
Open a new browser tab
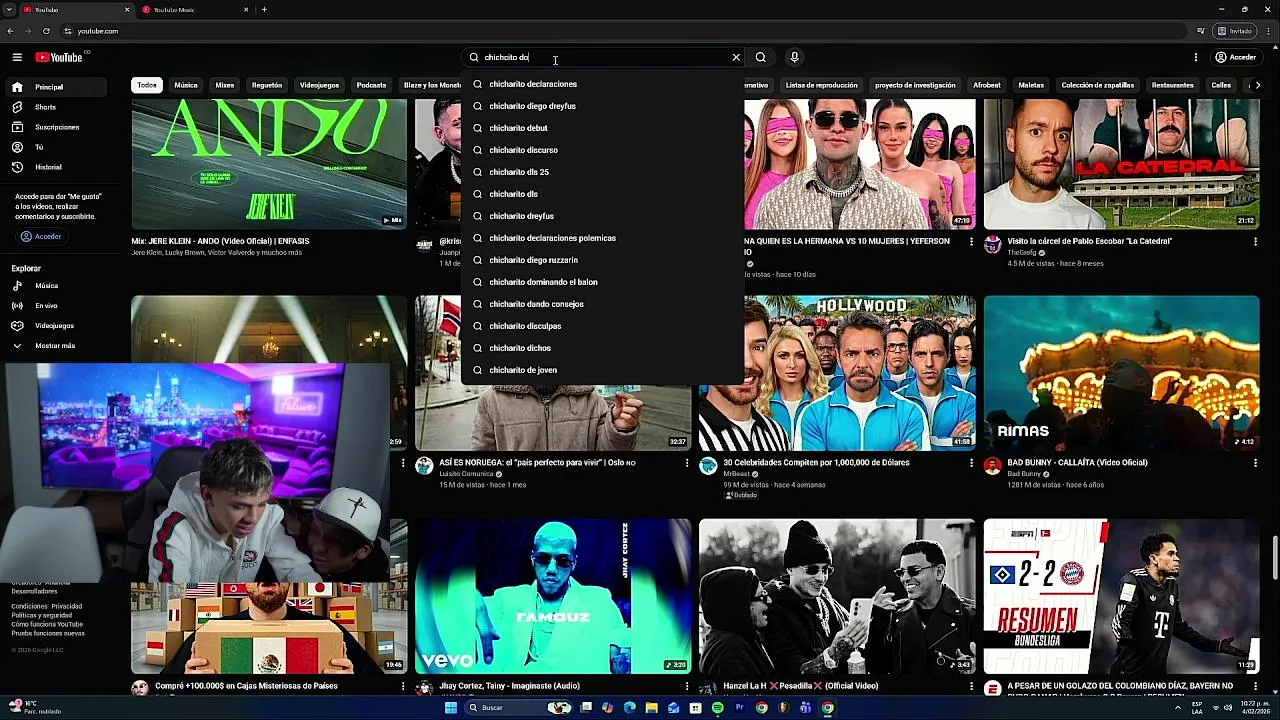264,10
